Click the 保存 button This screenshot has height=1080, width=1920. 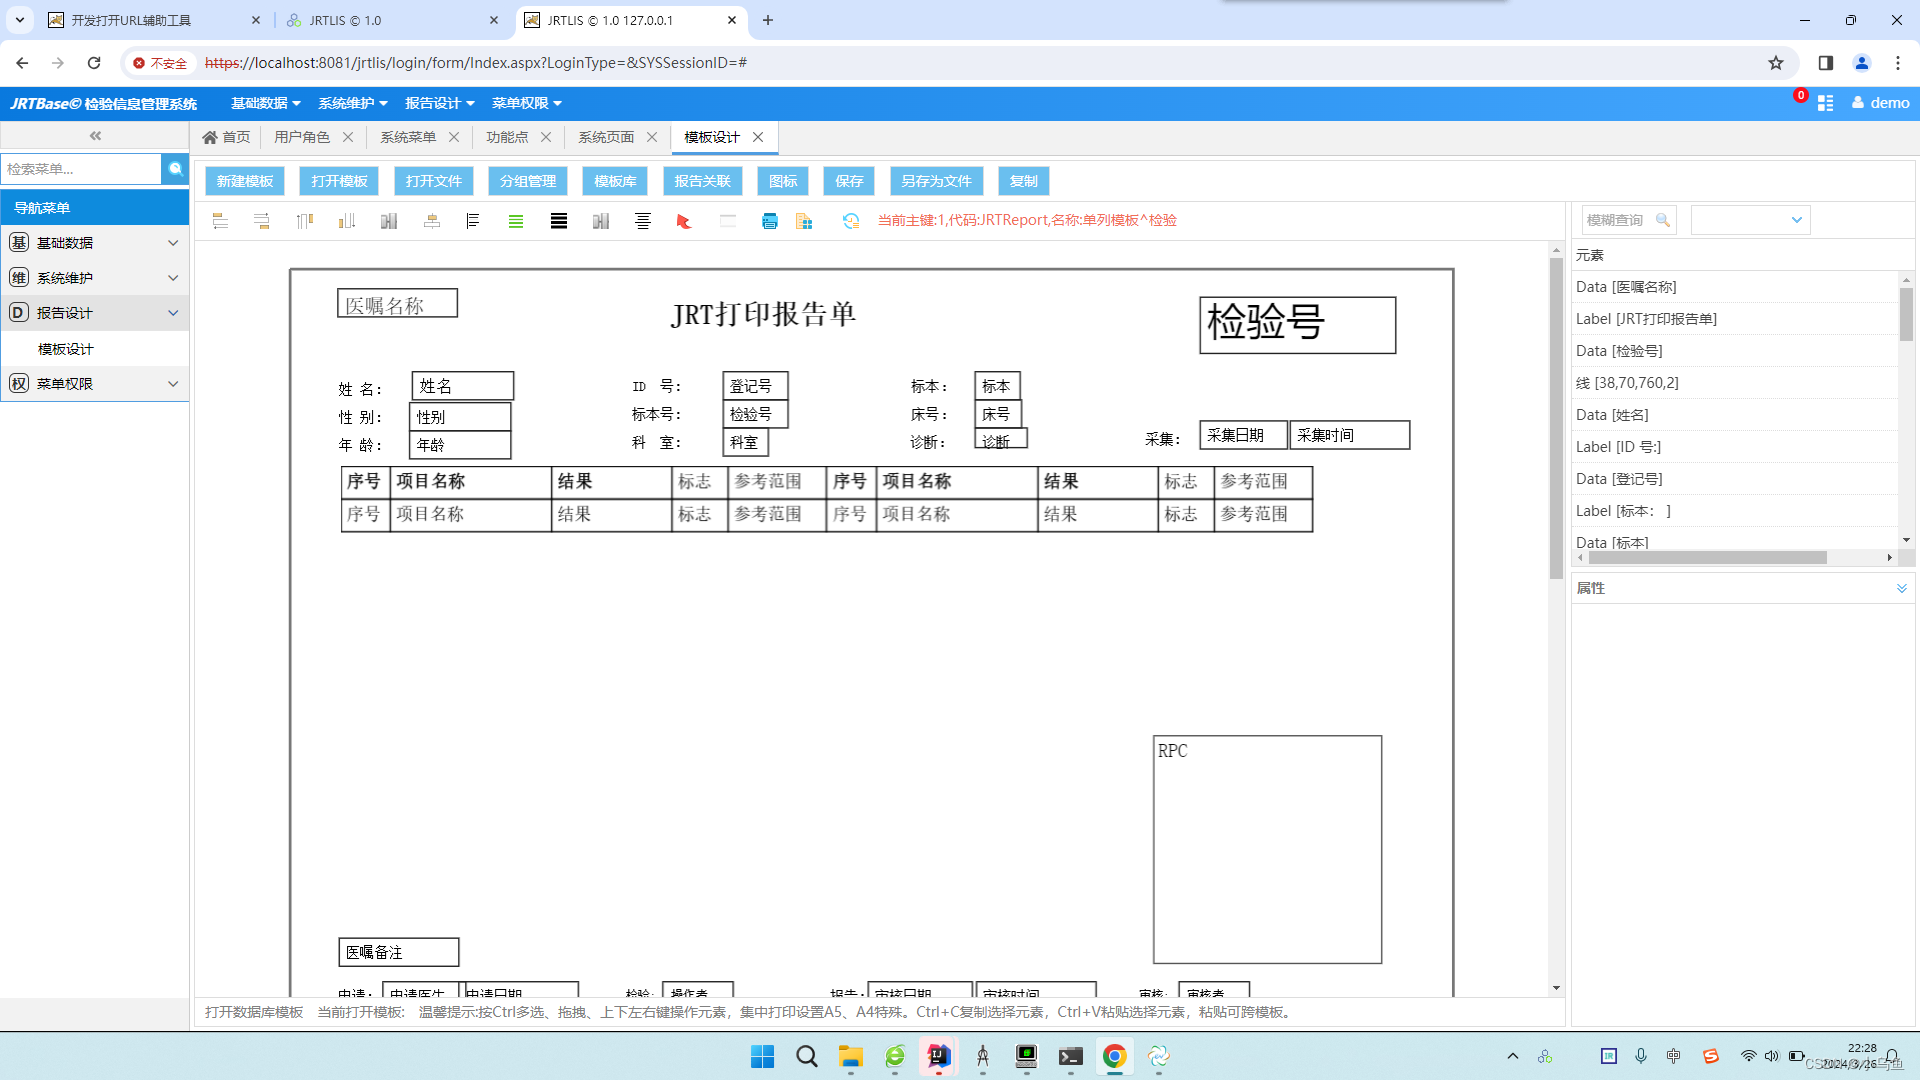849,181
